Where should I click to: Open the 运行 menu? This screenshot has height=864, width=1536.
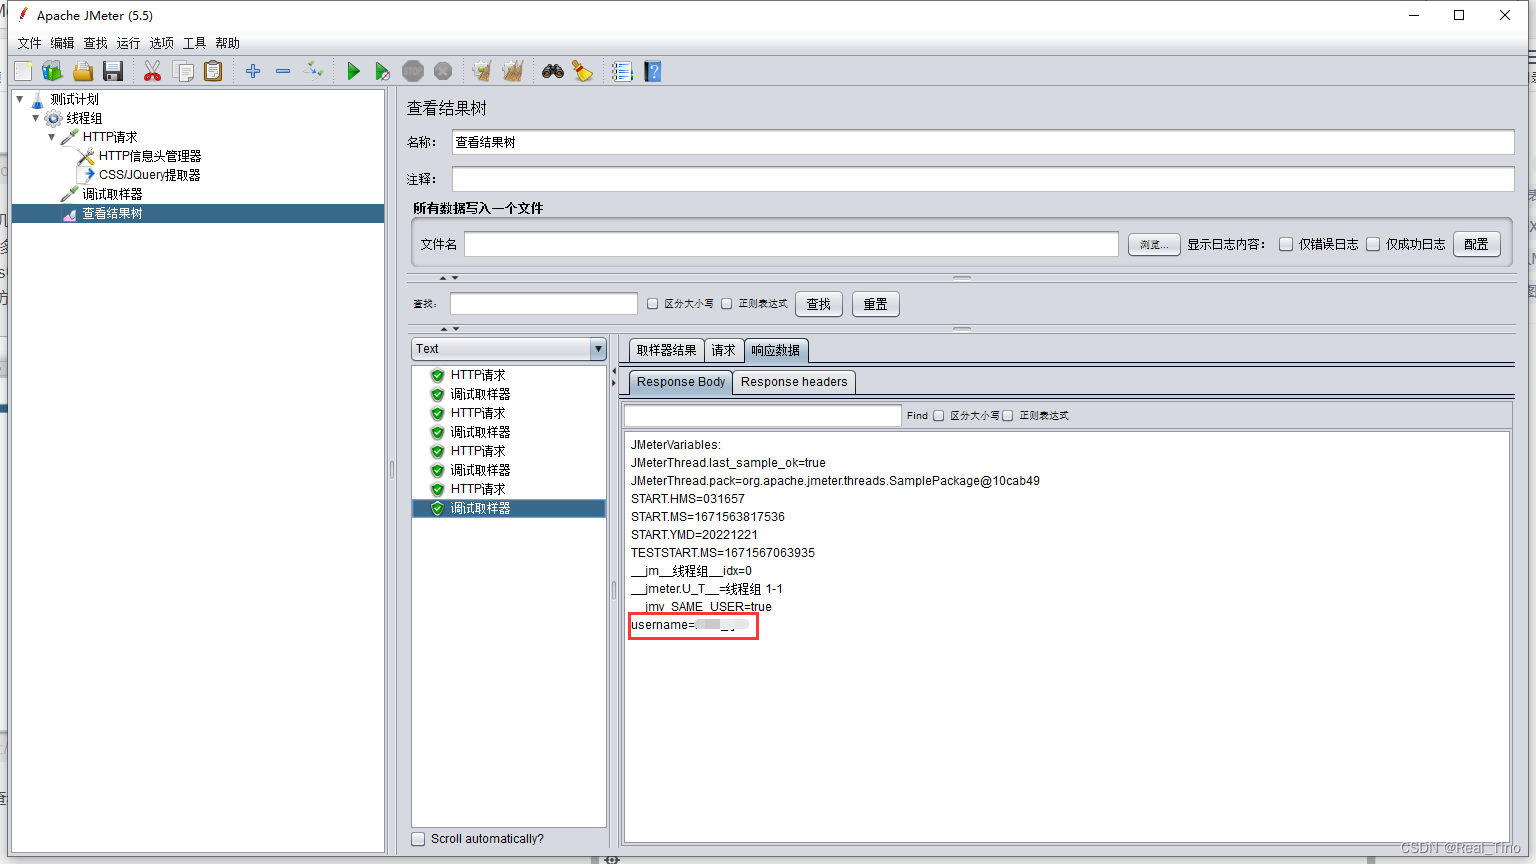128,43
